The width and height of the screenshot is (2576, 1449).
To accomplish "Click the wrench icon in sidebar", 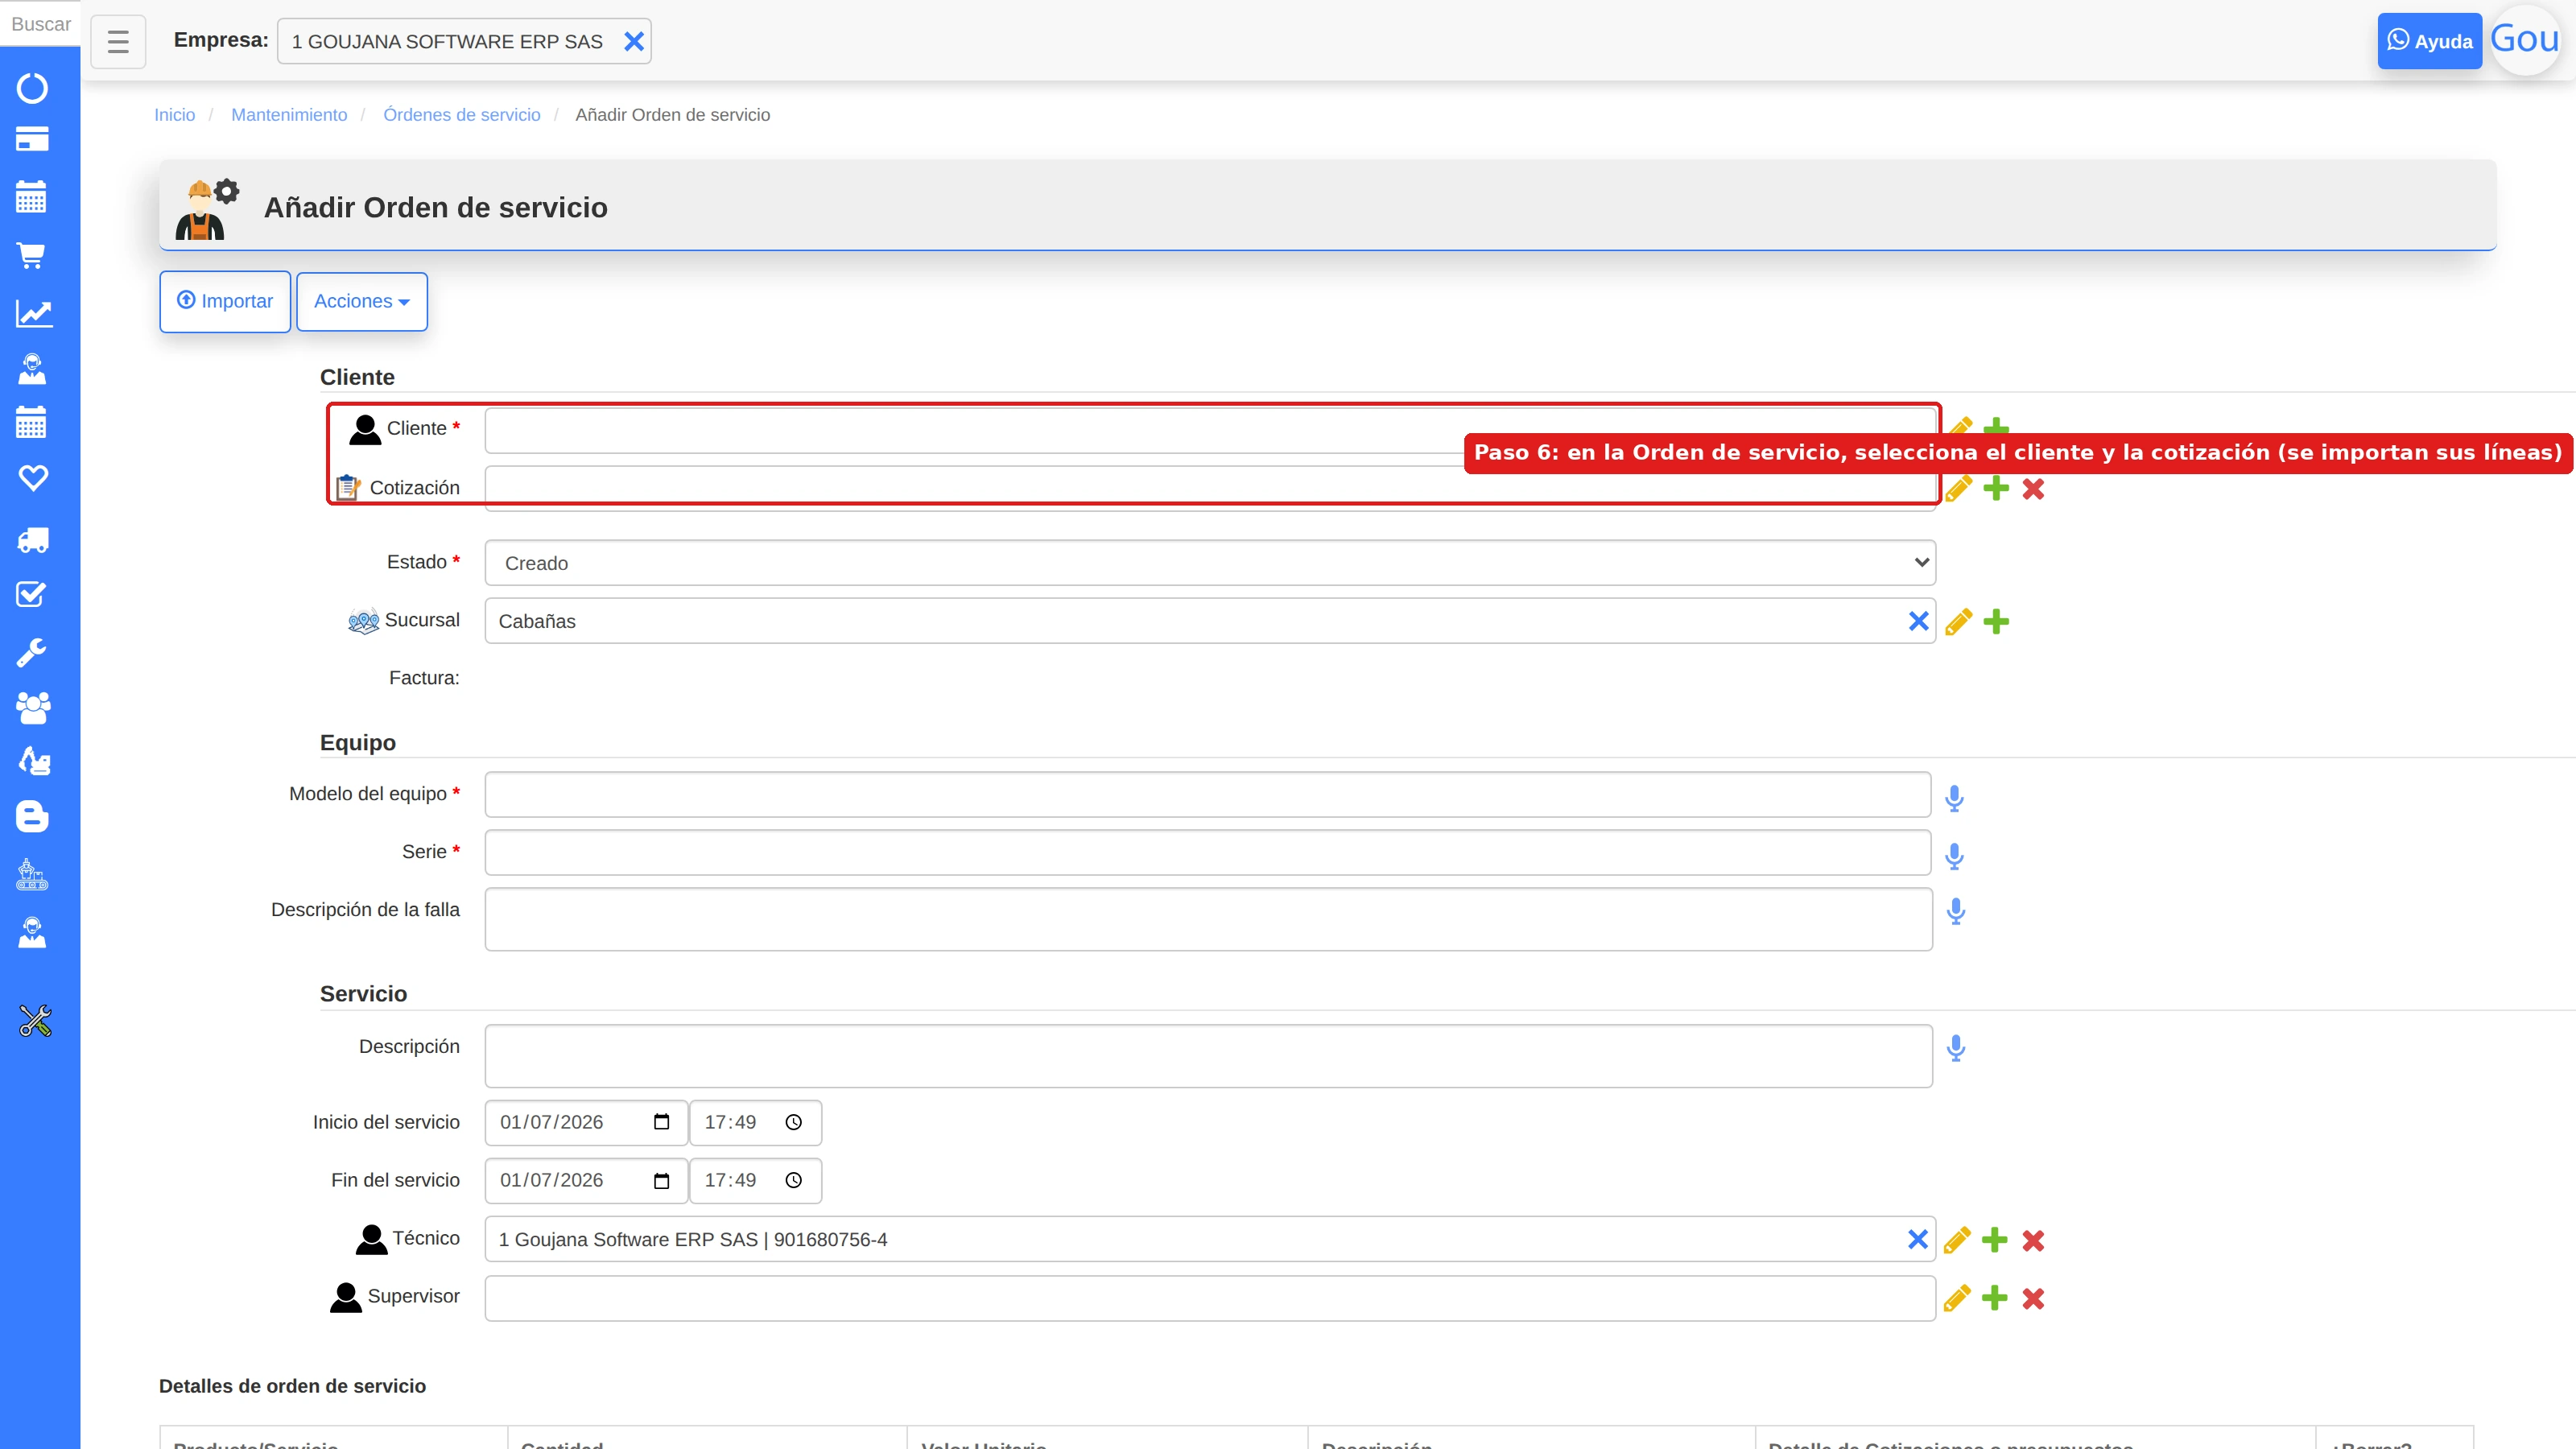I will 32,653.
